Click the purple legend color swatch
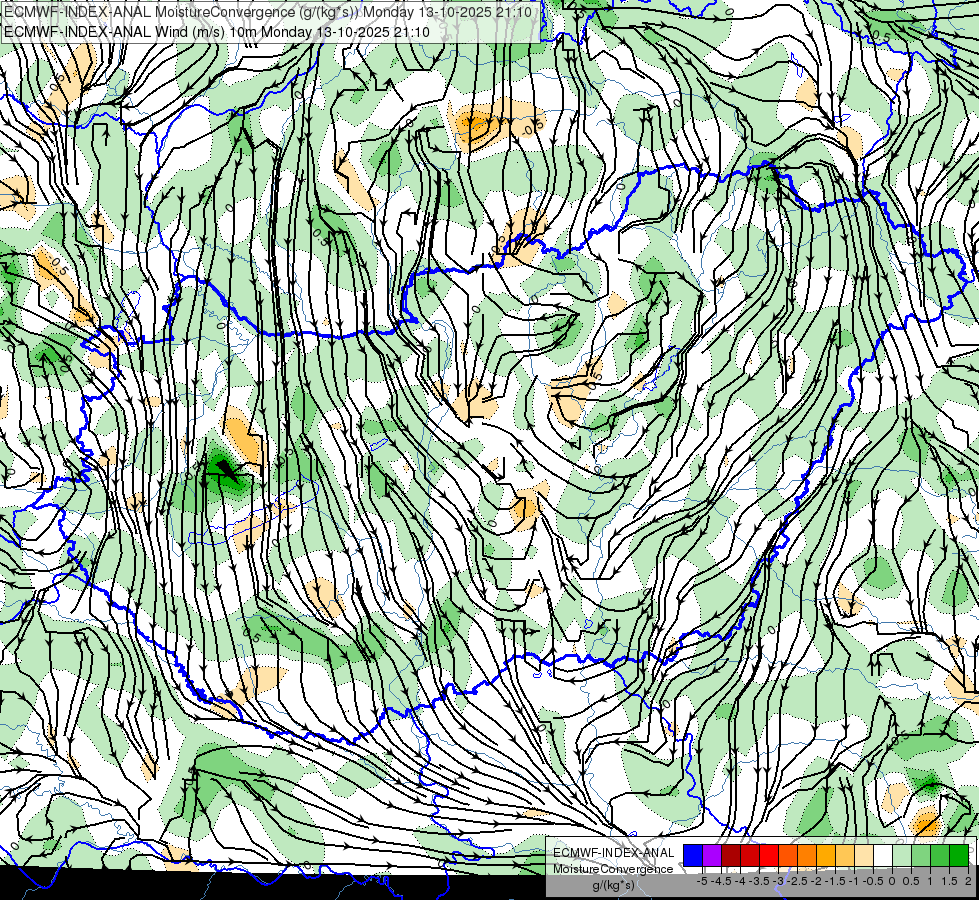979x900 pixels. click(x=712, y=855)
